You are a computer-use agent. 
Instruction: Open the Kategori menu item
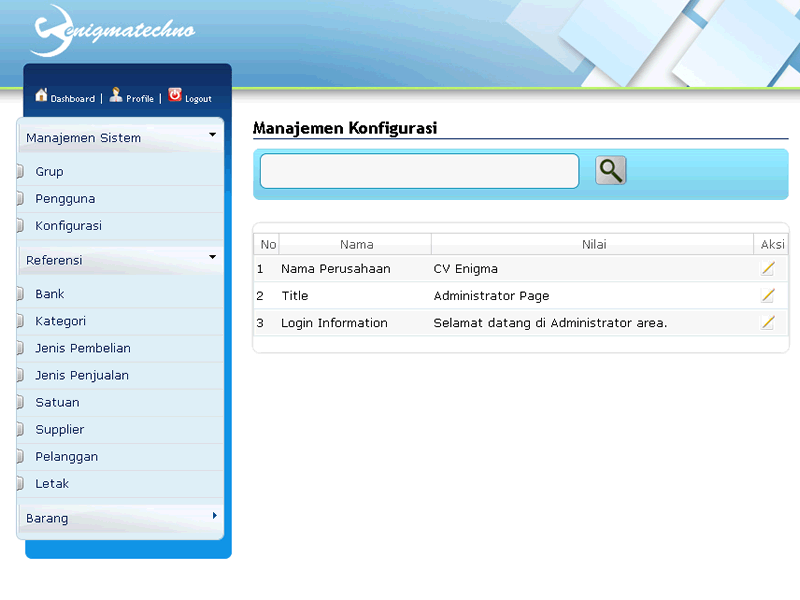pyautogui.click(x=121, y=321)
